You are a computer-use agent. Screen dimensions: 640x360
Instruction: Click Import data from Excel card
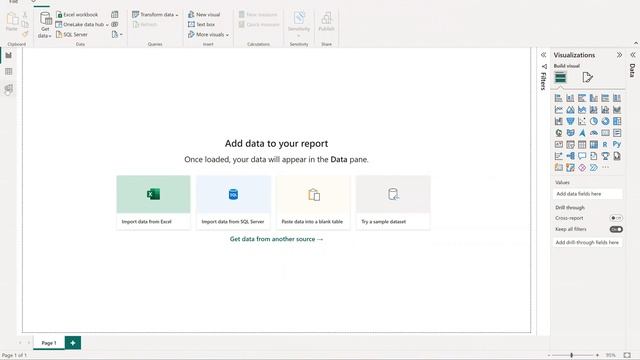(x=153, y=202)
